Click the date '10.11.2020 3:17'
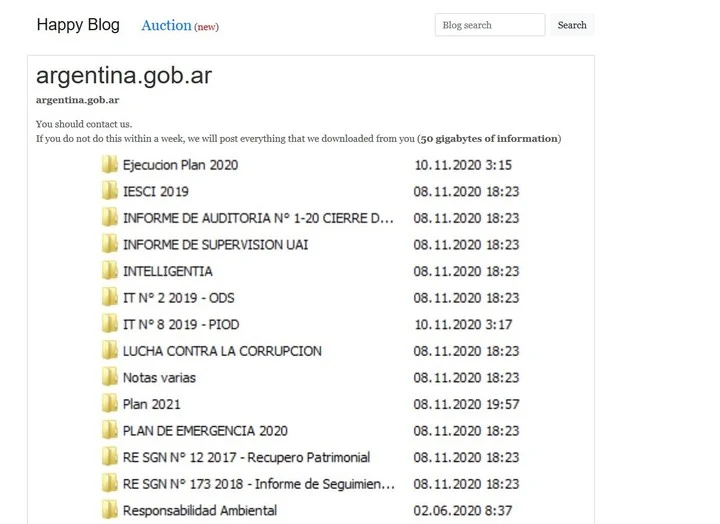Viewport: 720px width, 524px height. (463, 325)
